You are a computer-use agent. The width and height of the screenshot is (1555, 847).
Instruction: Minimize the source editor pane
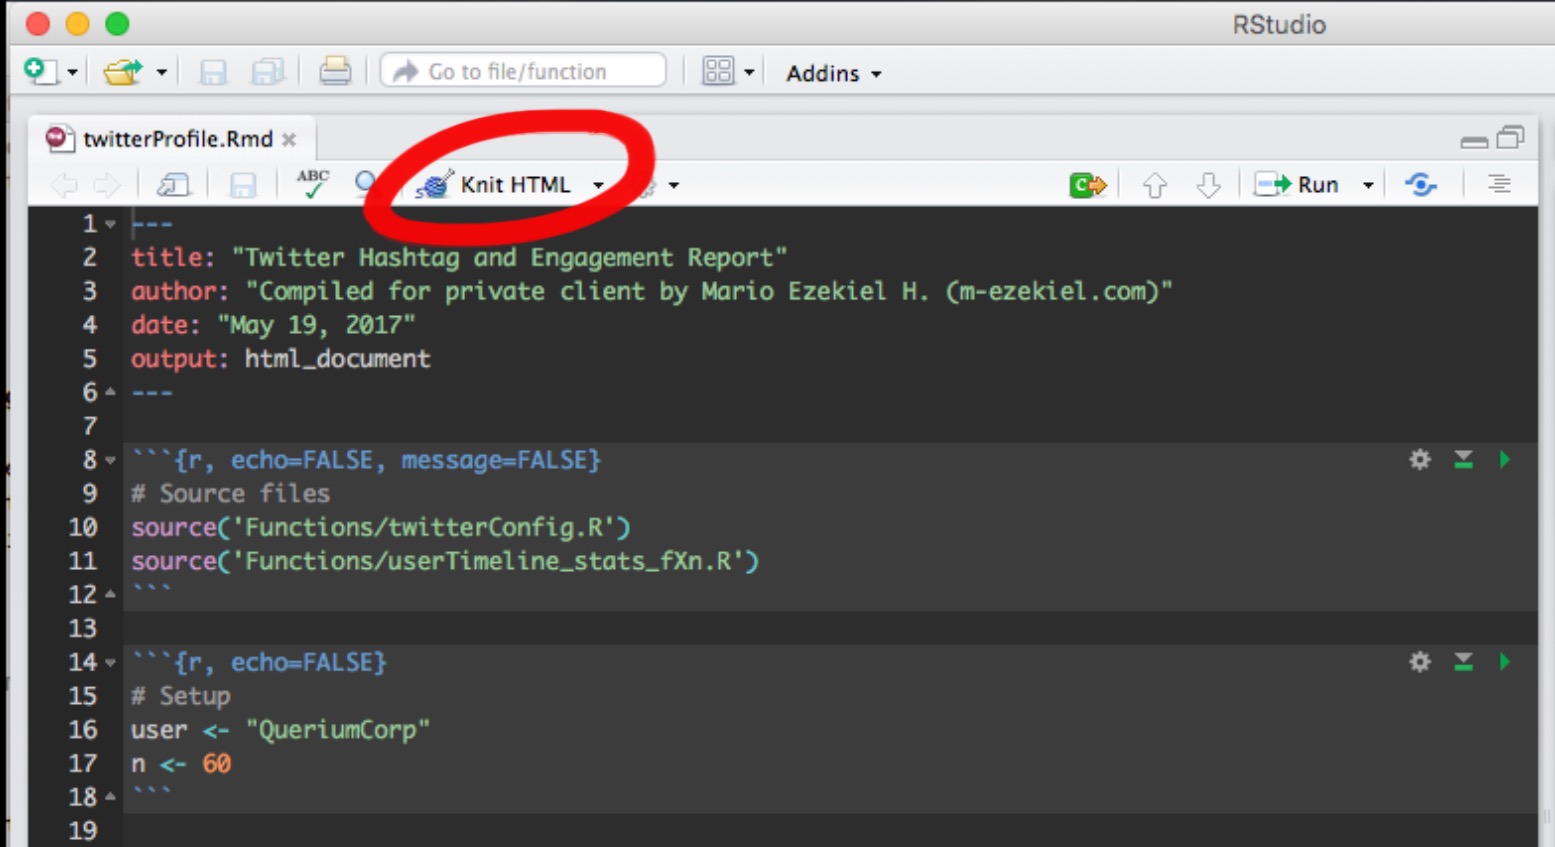coord(1474,141)
